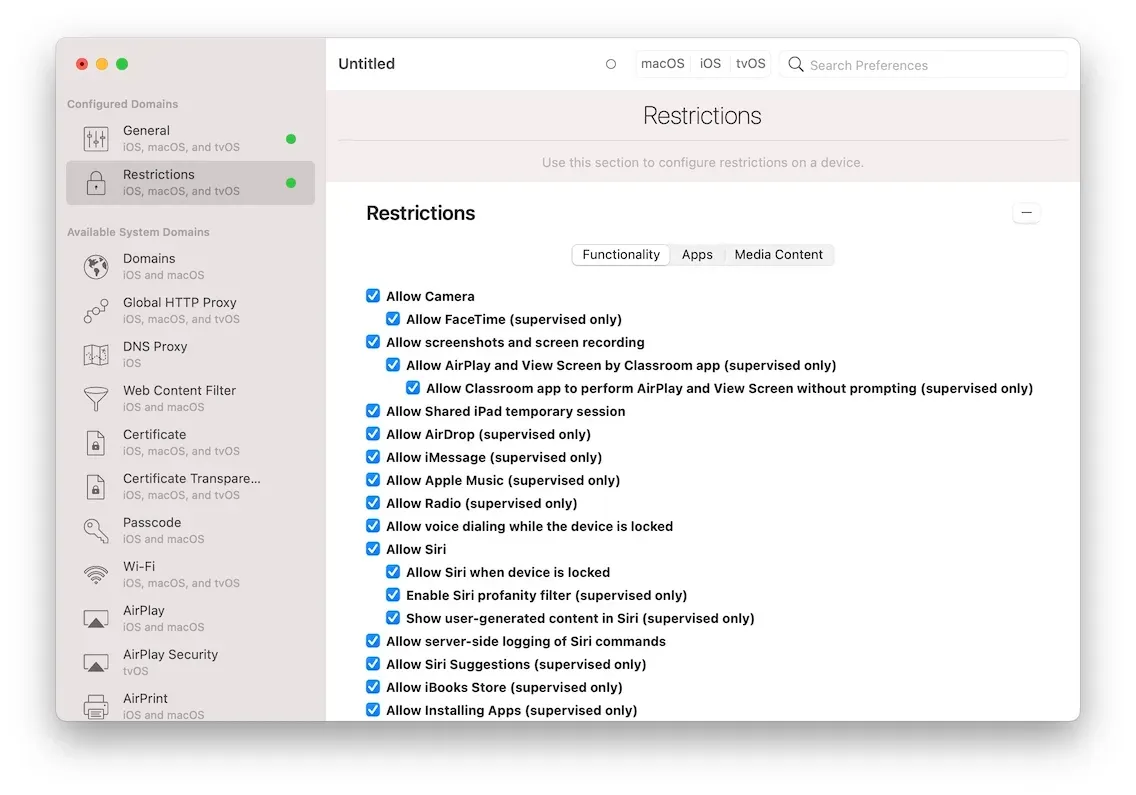
Task: Toggle Allow Siri when device is locked
Action: tap(393, 572)
